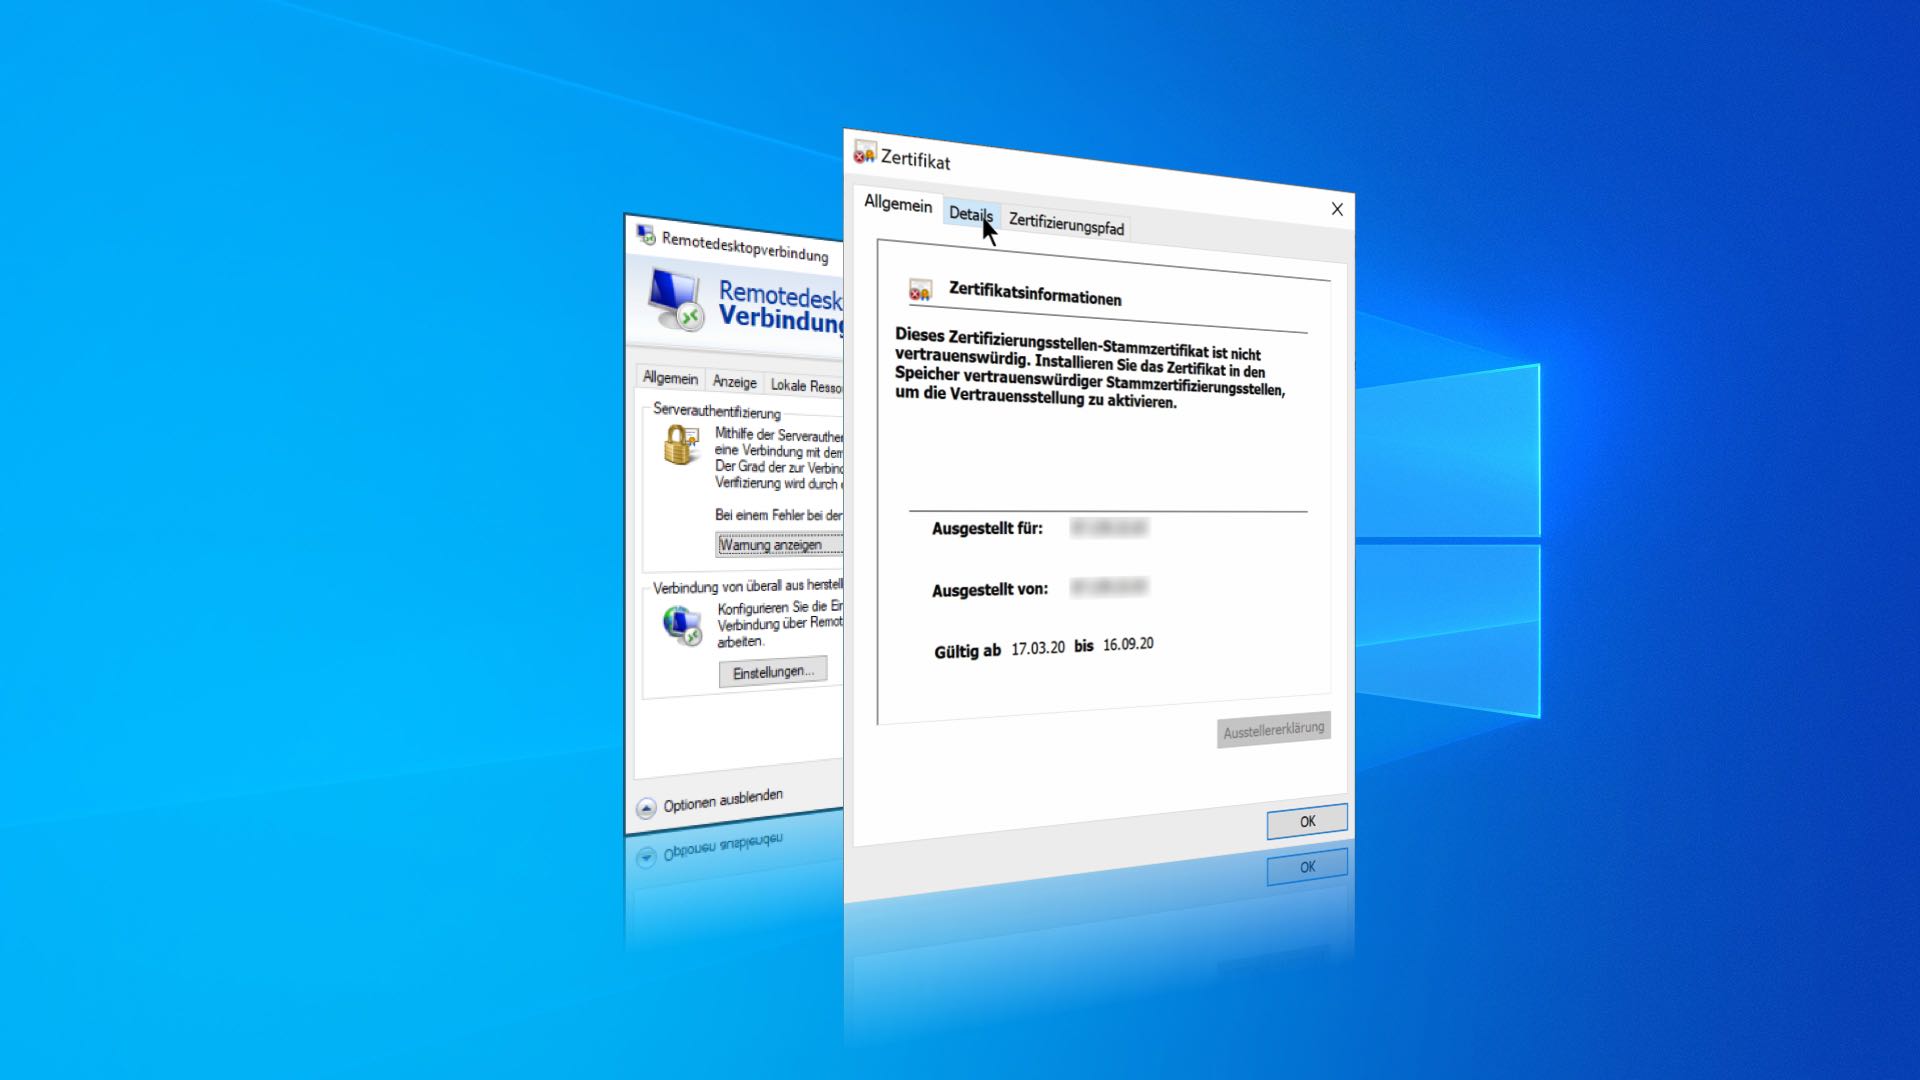Click the Zertifikatsinformationen heading
This screenshot has height=1080, width=1920.
pos(1035,294)
